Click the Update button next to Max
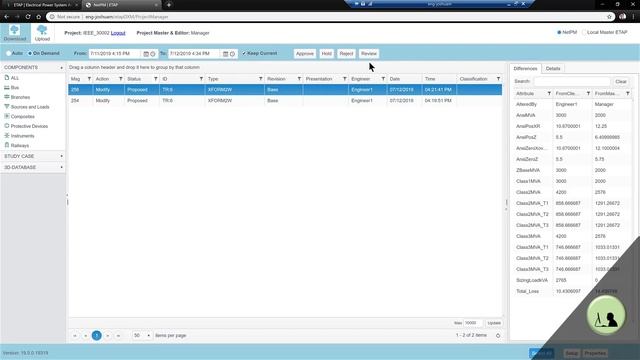The width and height of the screenshot is (640, 360). pyautogui.click(x=494, y=323)
